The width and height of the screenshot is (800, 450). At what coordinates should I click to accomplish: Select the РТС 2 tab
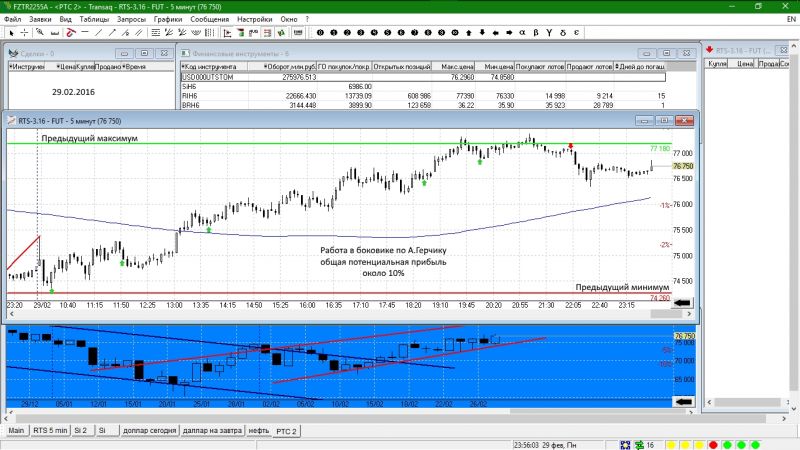point(286,431)
